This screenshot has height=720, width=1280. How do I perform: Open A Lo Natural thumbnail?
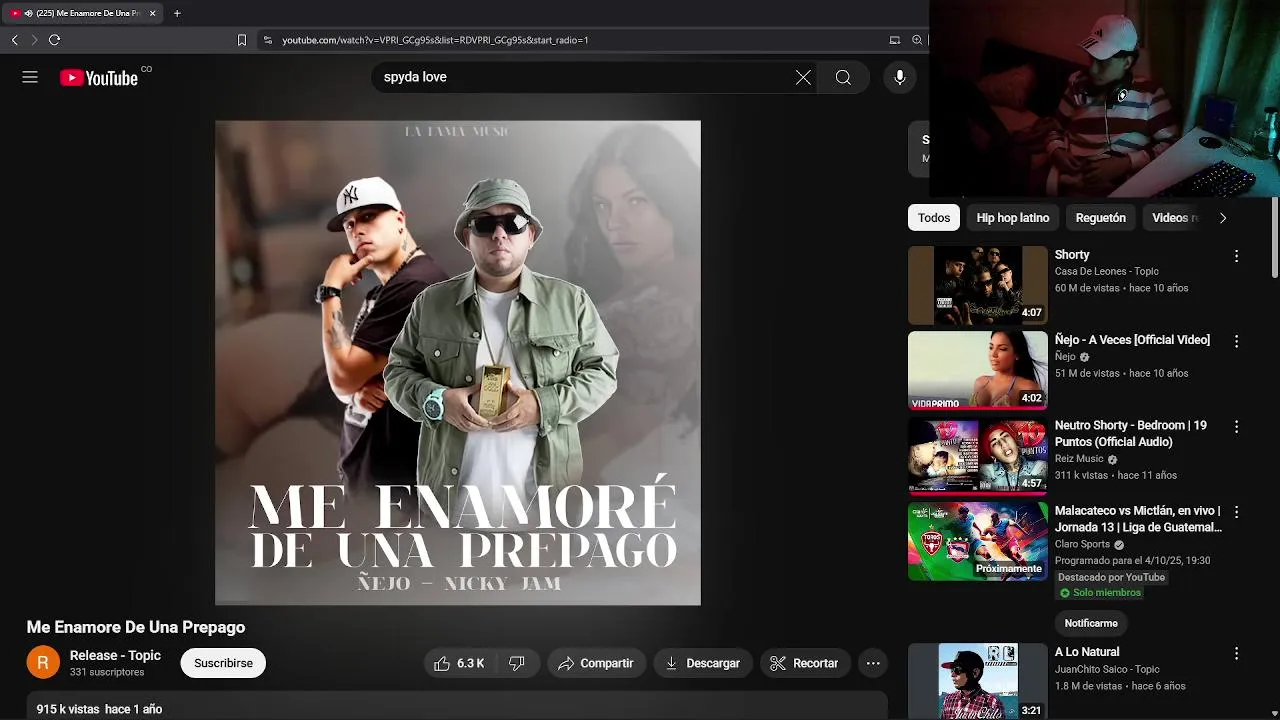pos(977,681)
